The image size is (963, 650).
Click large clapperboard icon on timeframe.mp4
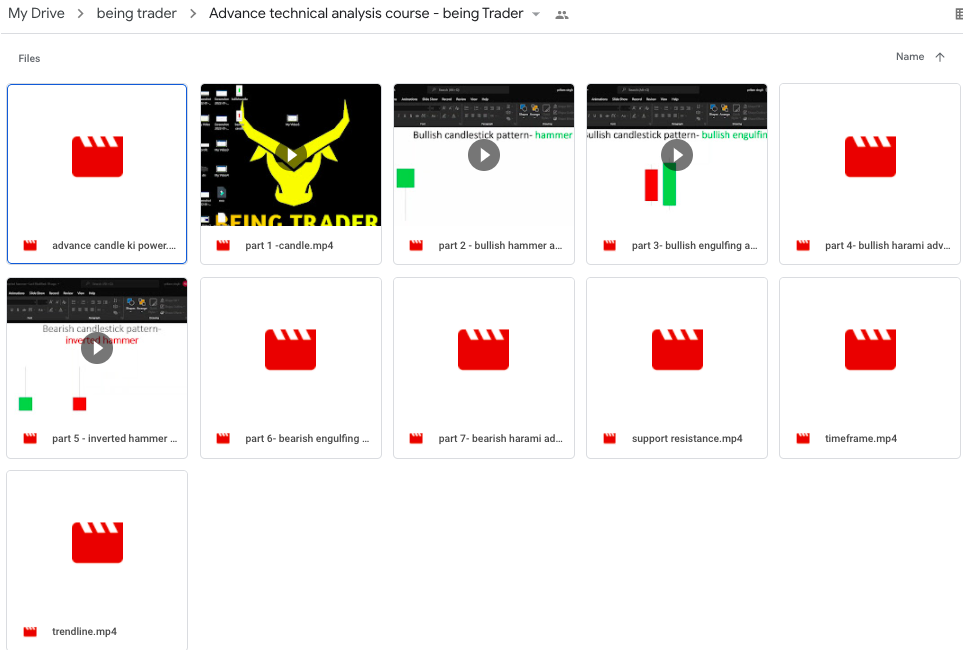(870, 349)
